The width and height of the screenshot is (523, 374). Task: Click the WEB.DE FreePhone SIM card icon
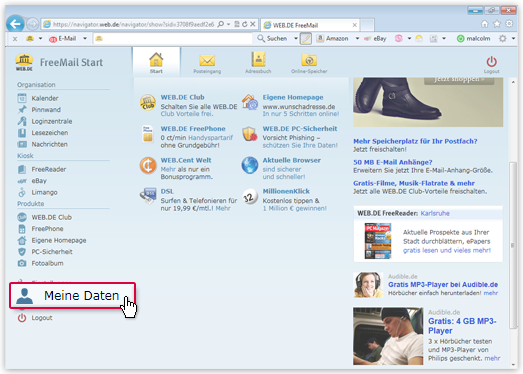pos(147,134)
